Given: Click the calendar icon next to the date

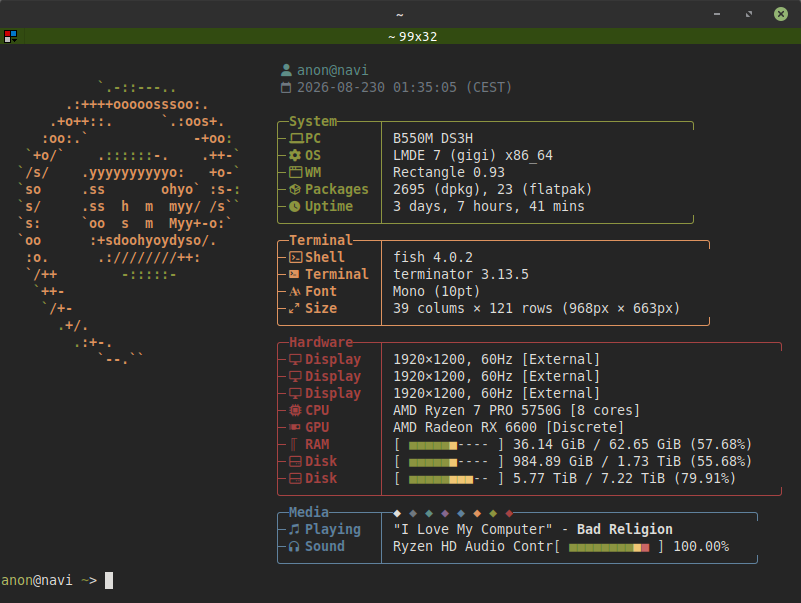Looking at the screenshot, I should click(286, 87).
